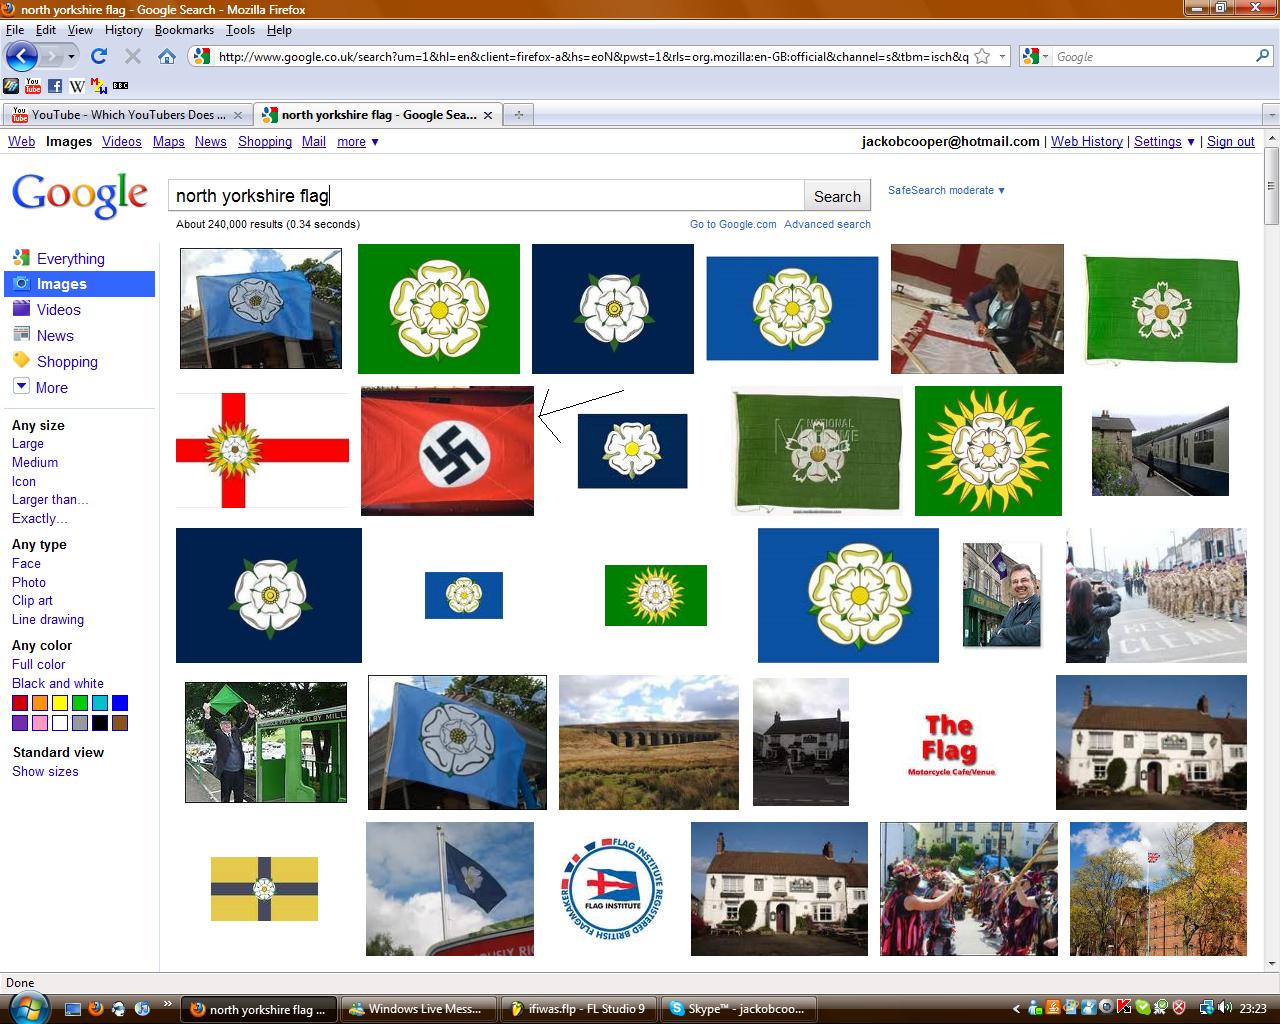Switch to FL Studio 9 in the taskbar
1280x1024 pixels.
577,1009
